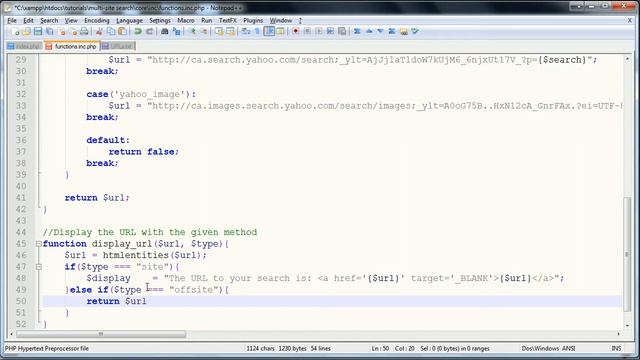Image resolution: width=640 pixels, height=360 pixels.
Task: Click 'Dos\Windows ANSI' status bar entry
Action: tap(548, 349)
